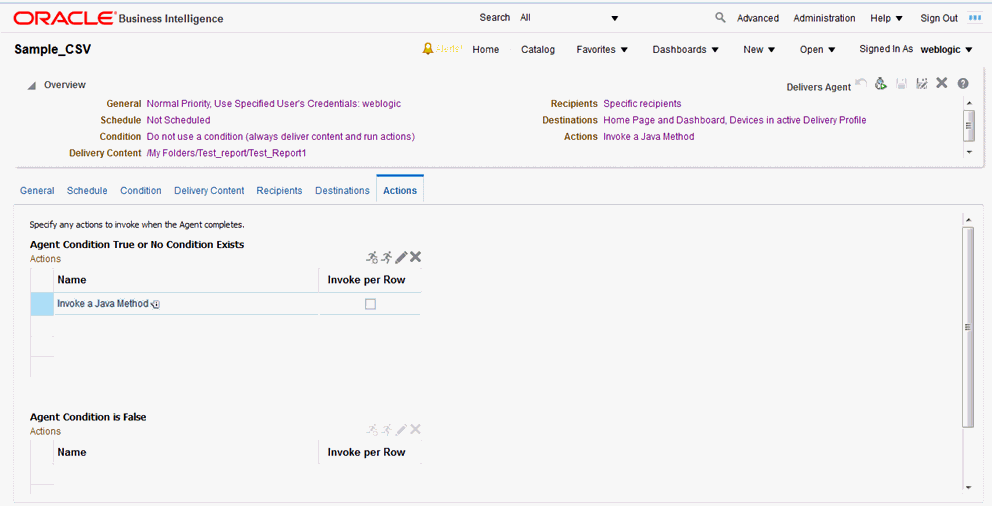Pencil edit icon under Agent Condition is False
Viewport: 992px width, 506px height.
401,429
